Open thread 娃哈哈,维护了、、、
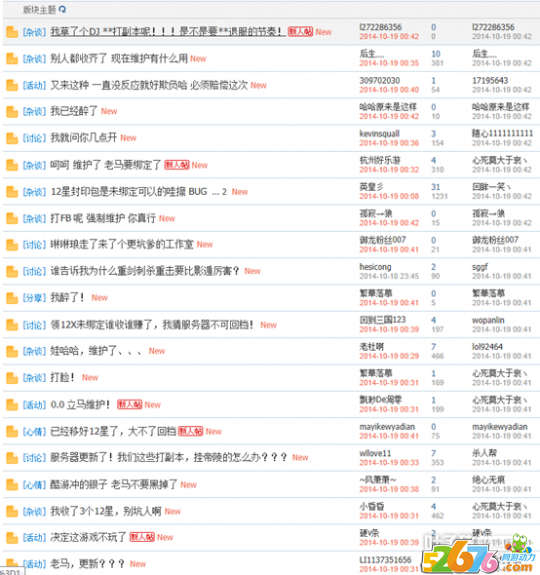Screen dimensions: 540x575 (x=96, y=351)
